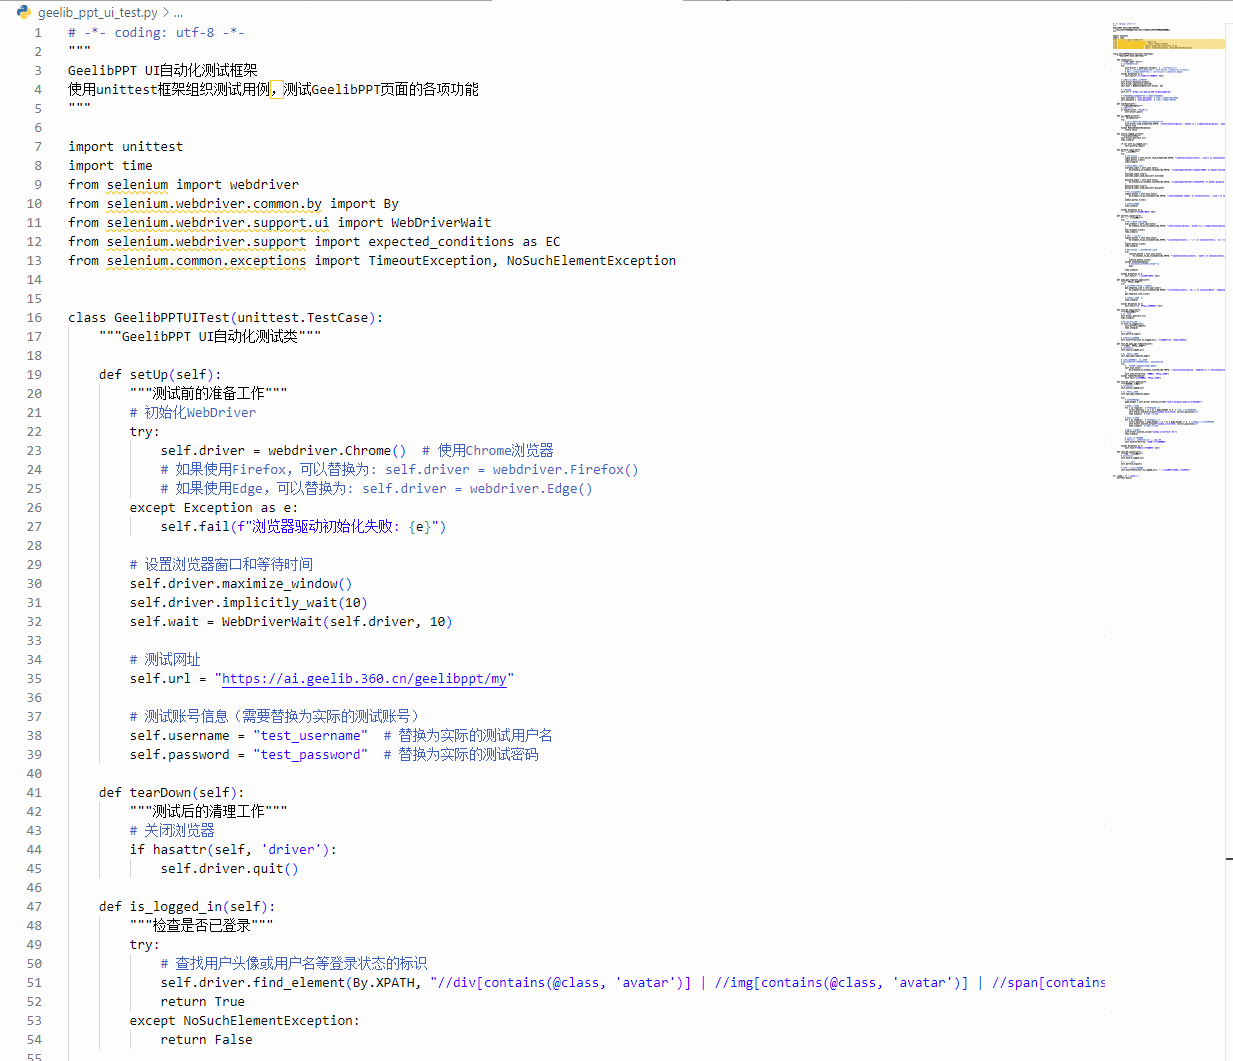Click the "test_password" string value

[310, 755]
